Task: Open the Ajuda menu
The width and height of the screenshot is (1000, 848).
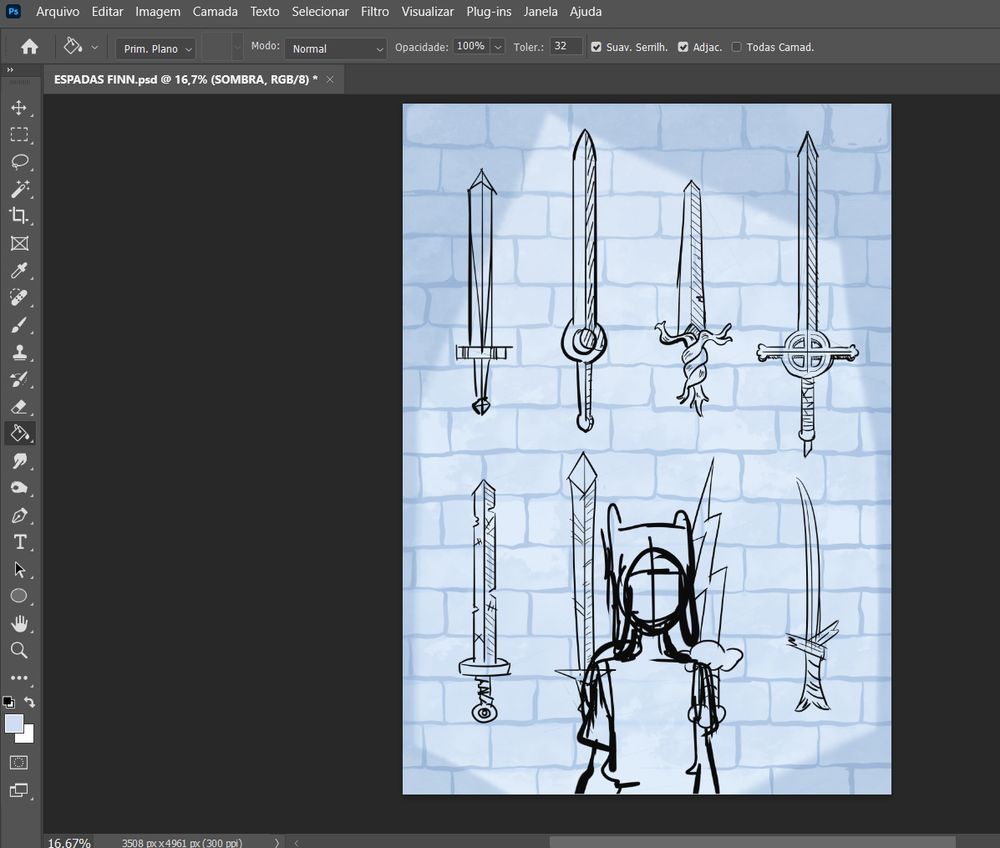Action: (585, 11)
